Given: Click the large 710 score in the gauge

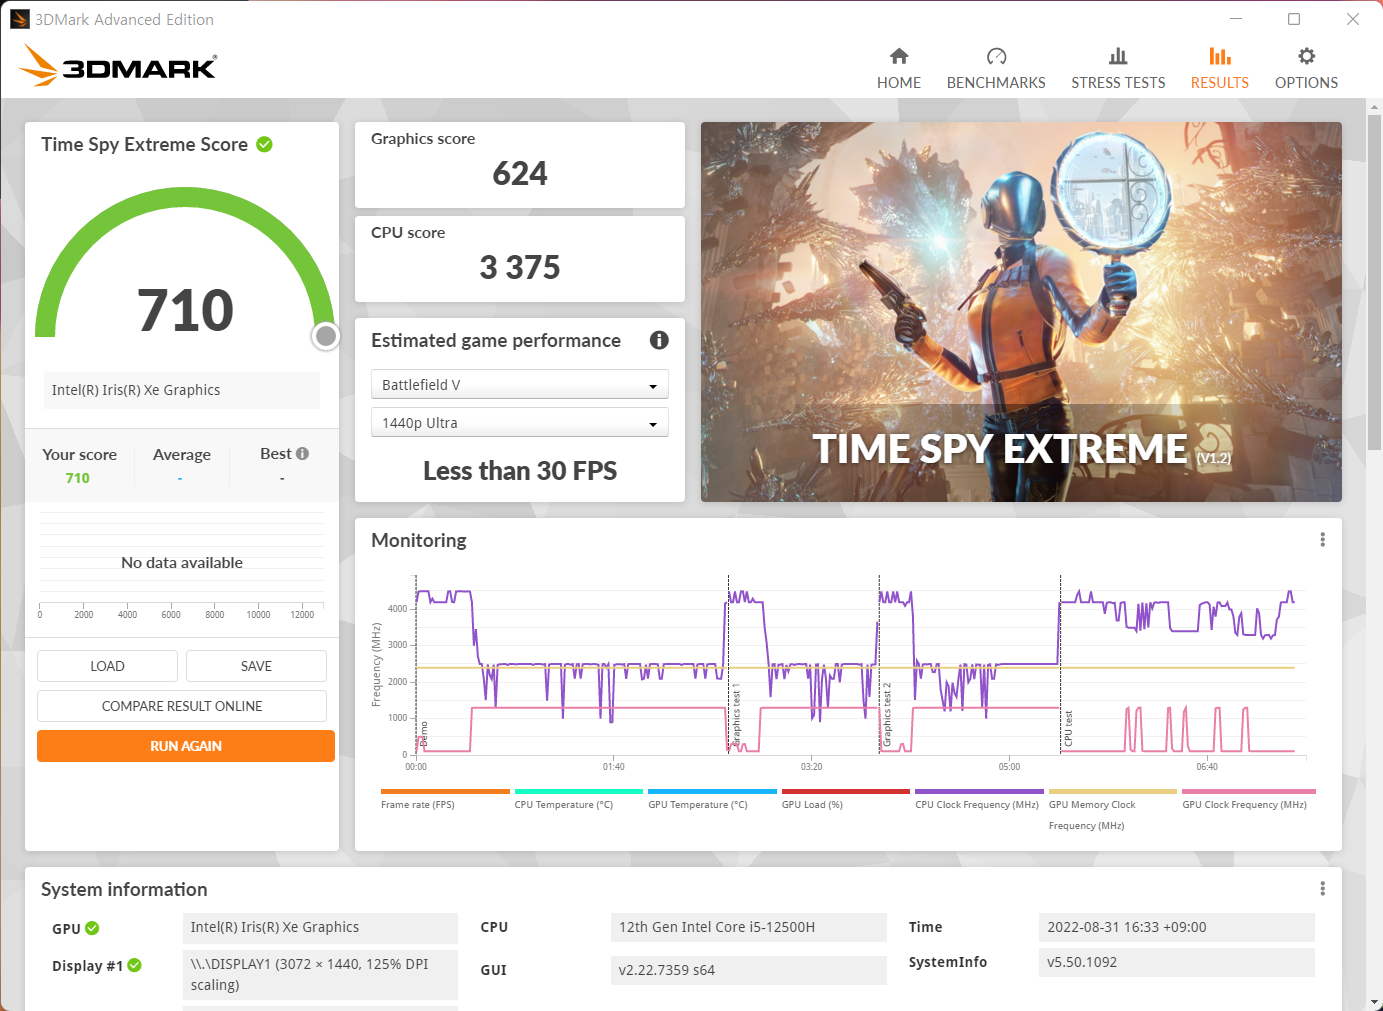Looking at the screenshot, I should point(186,310).
